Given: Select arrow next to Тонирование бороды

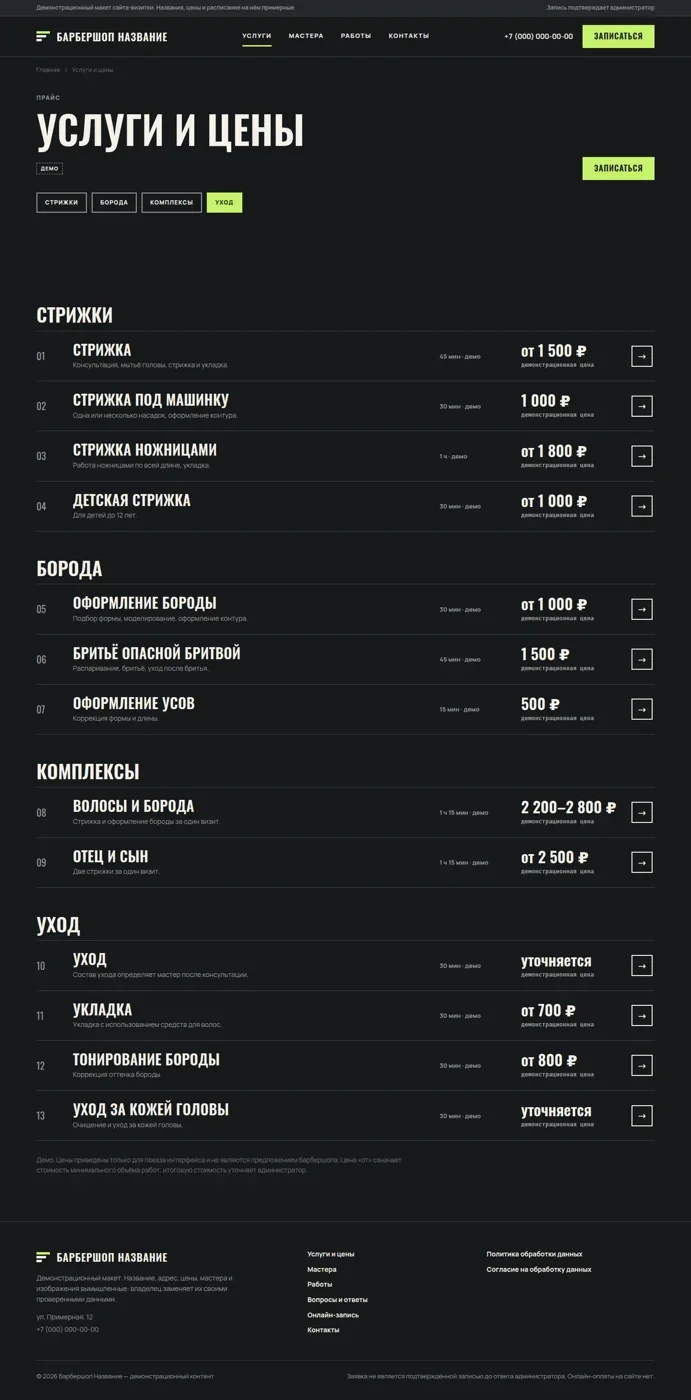Looking at the screenshot, I should pyautogui.click(x=642, y=1065).
